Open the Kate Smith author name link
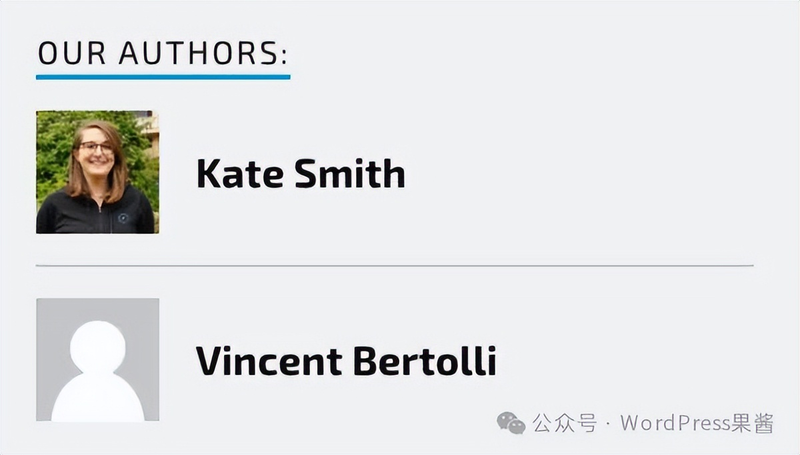The image size is (800, 455). (x=300, y=174)
